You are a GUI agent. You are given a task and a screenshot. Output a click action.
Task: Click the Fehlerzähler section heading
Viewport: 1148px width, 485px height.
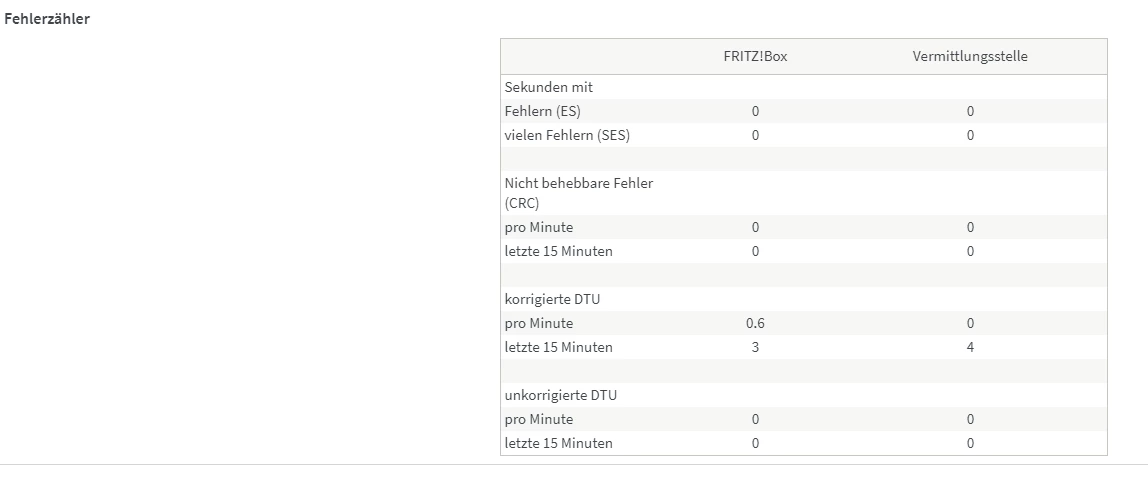coord(47,19)
